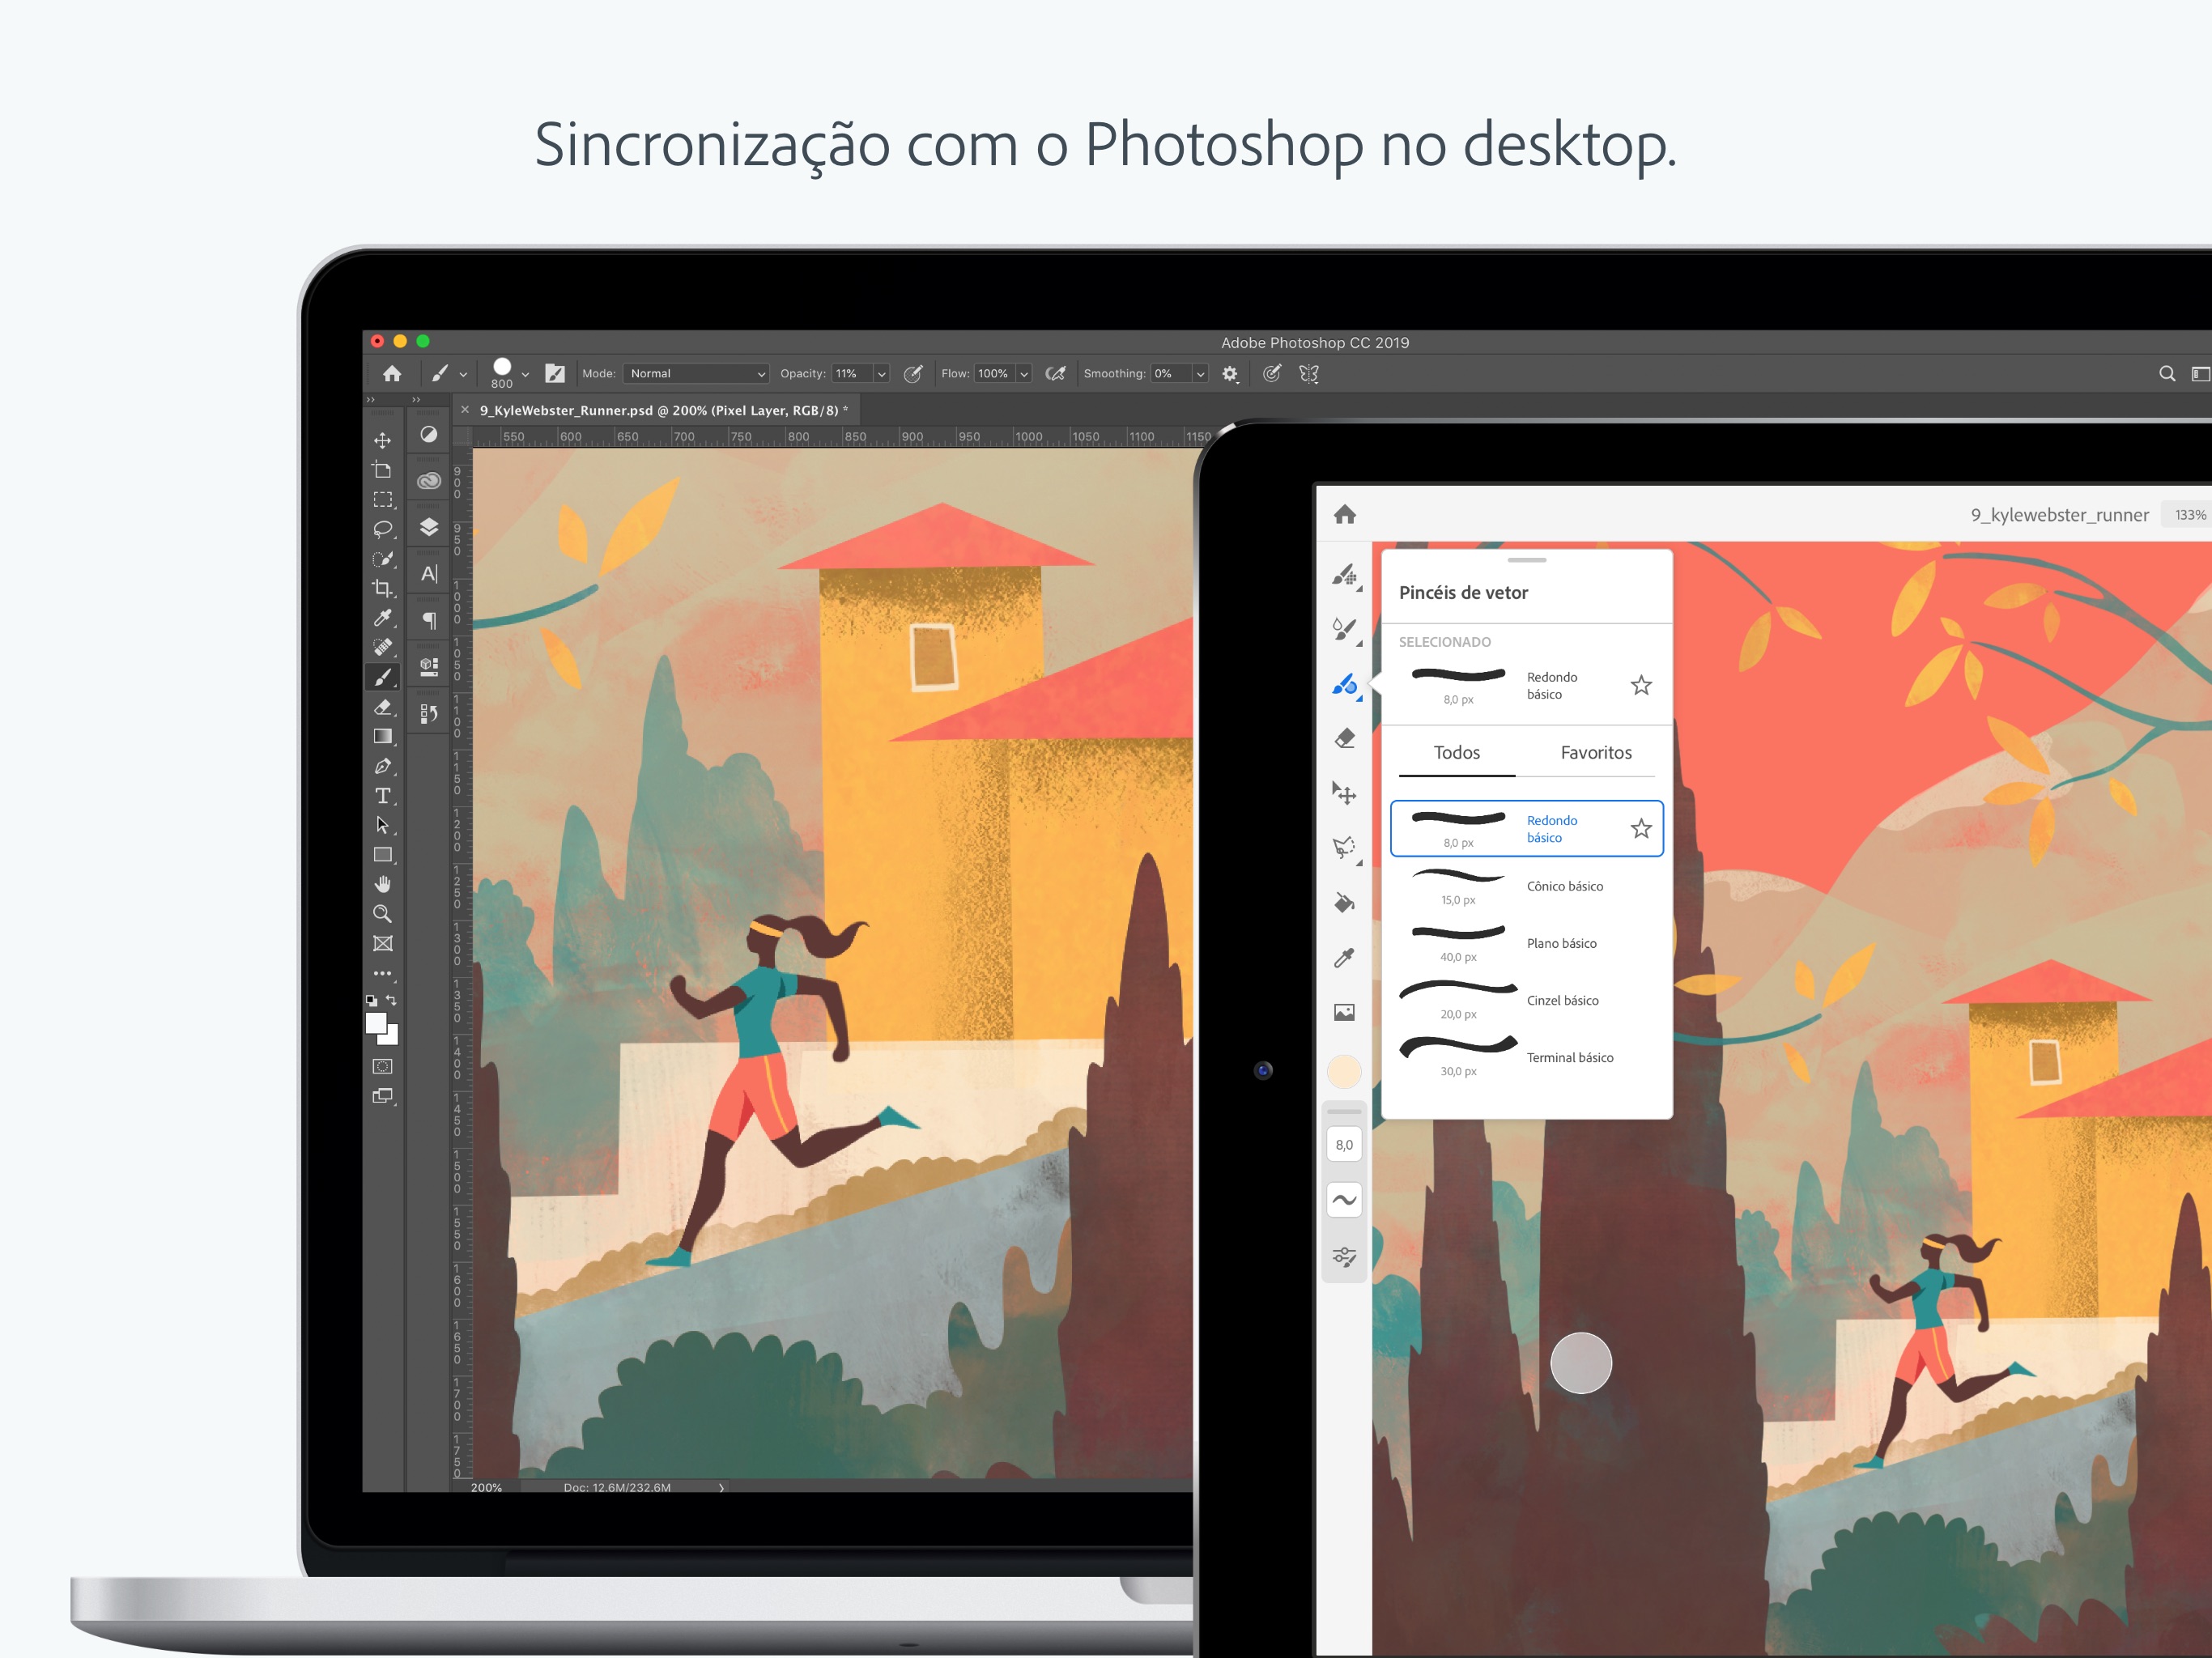Open the Layers panel icon
Screen dimensions: 2212x1658
point(429,527)
